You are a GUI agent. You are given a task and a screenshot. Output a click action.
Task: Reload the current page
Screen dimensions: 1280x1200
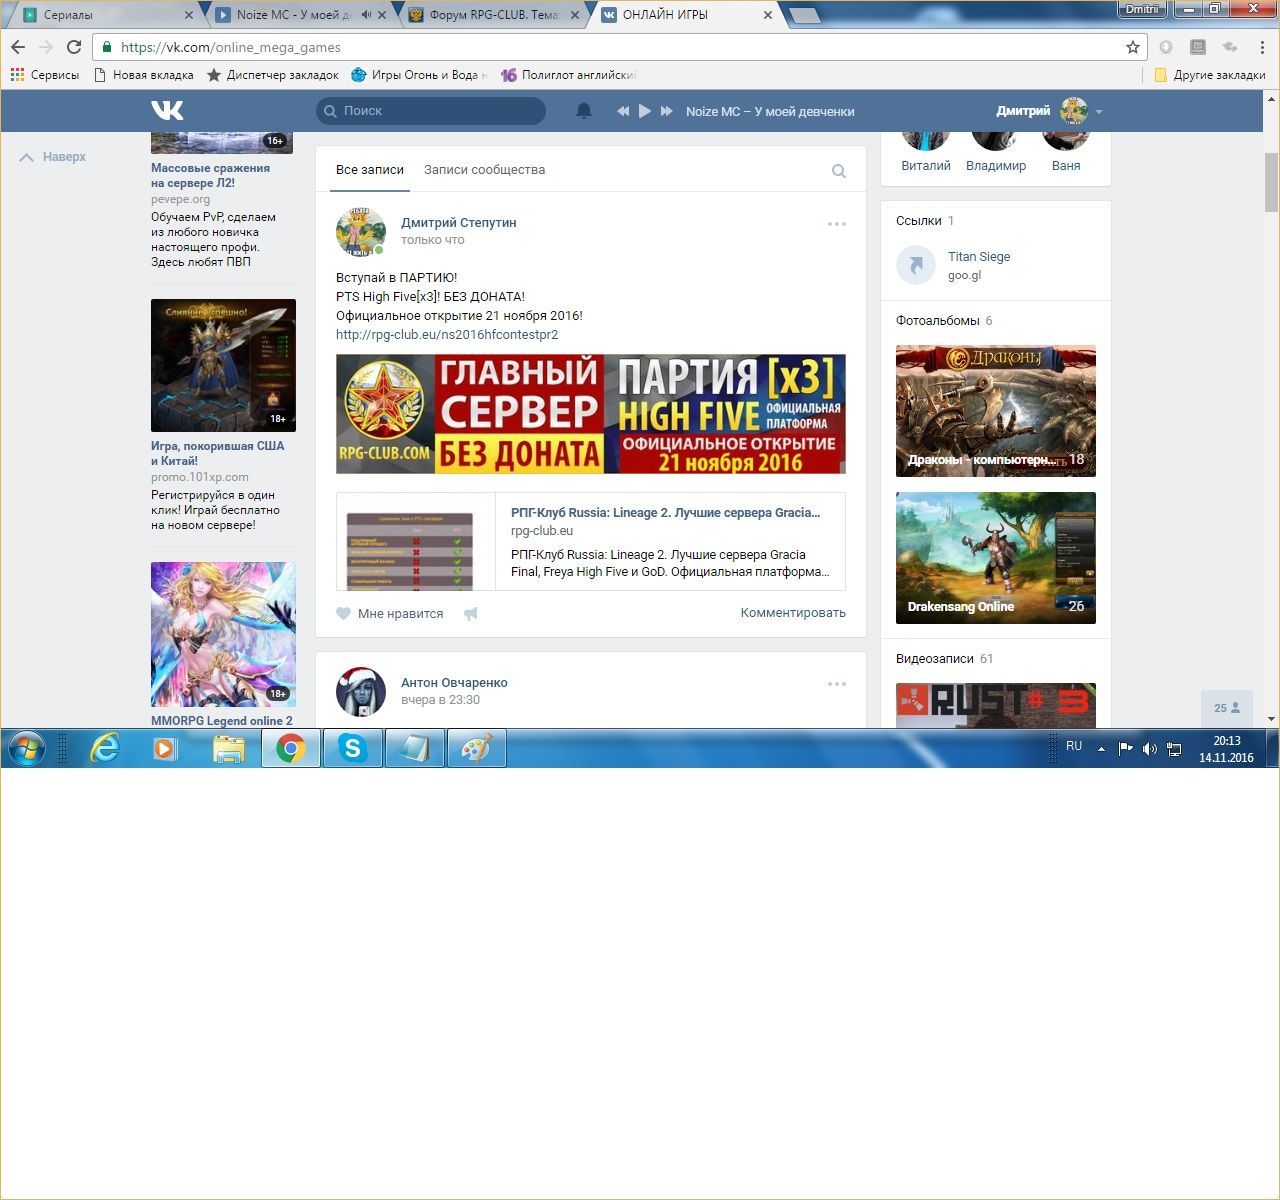(74, 47)
